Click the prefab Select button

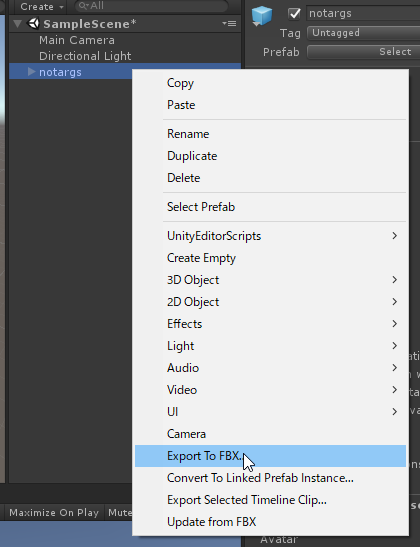[x=363, y=52]
